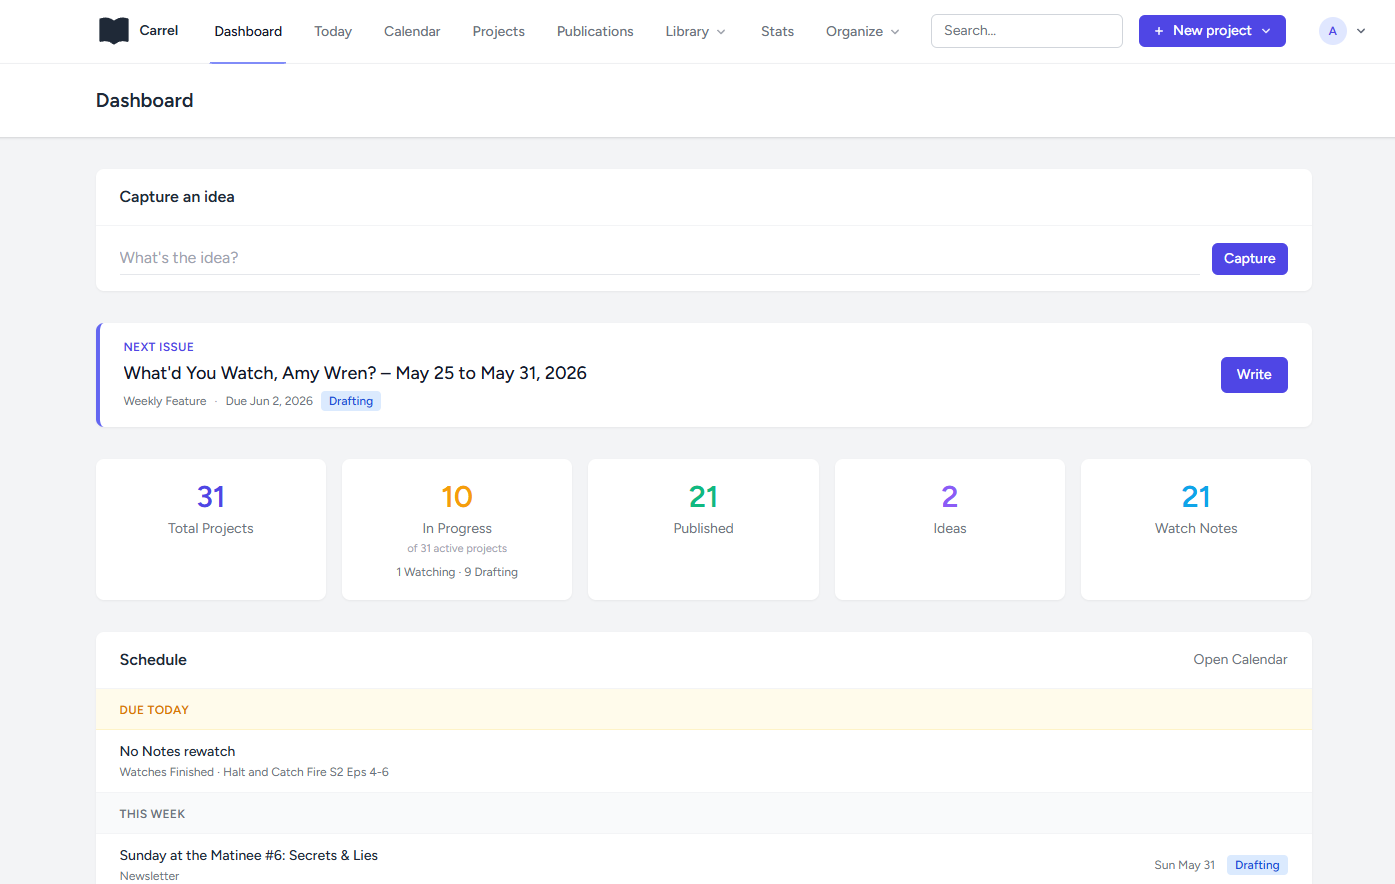The width and height of the screenshot is (1395, 884).
Task: Open "Sunday at the Matinee #6: Secrets & Lies"
Action: tap(249, 855)
